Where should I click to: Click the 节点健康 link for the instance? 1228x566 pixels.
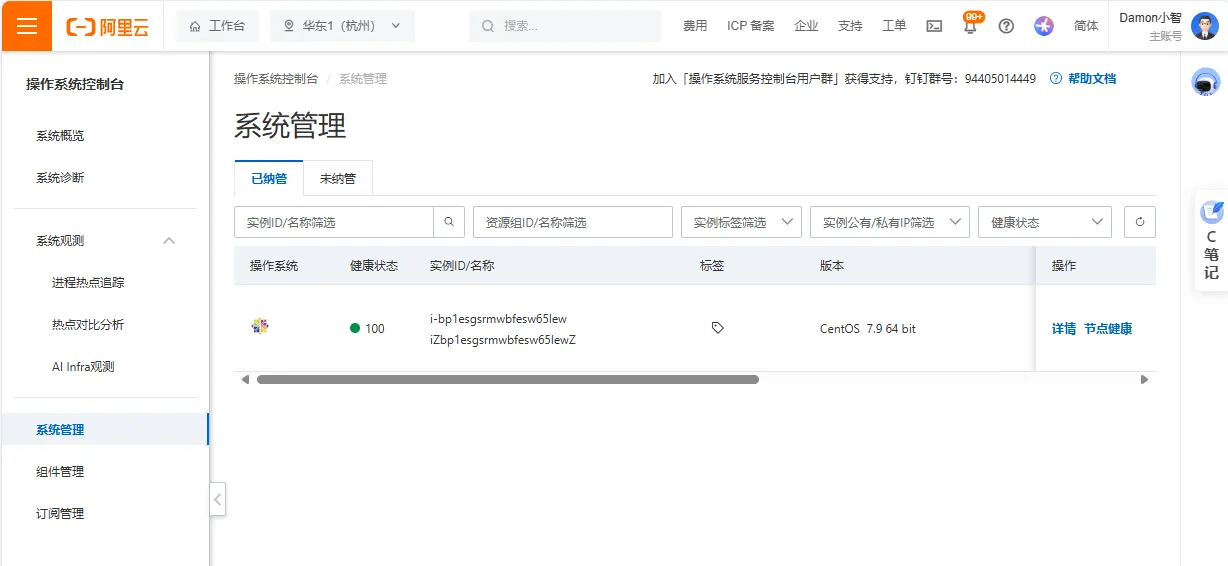(1108, 328)
